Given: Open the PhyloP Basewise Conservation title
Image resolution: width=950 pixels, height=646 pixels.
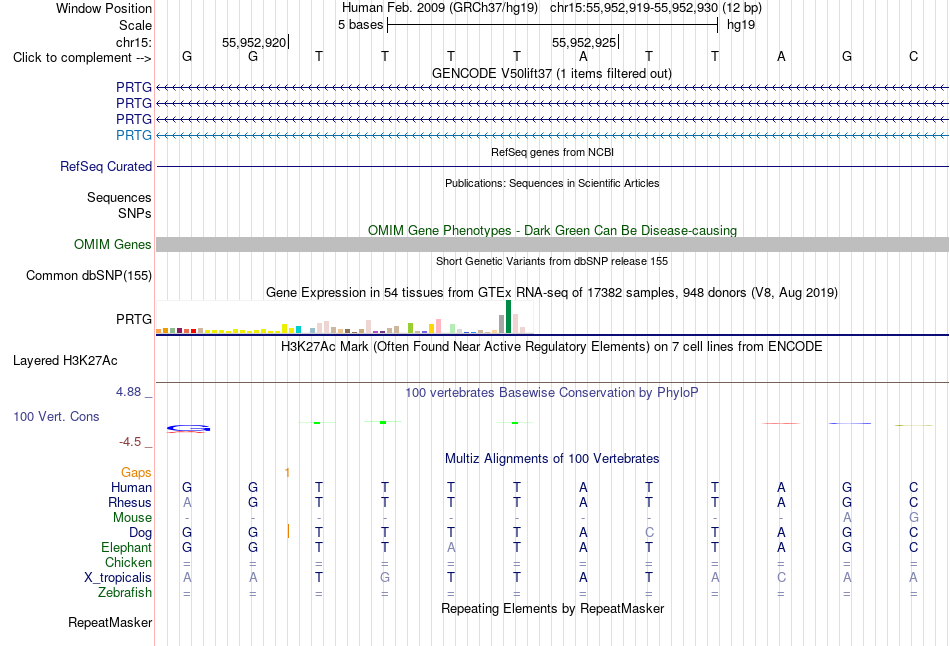Looking at the screenshot, I should click(552, 393).
